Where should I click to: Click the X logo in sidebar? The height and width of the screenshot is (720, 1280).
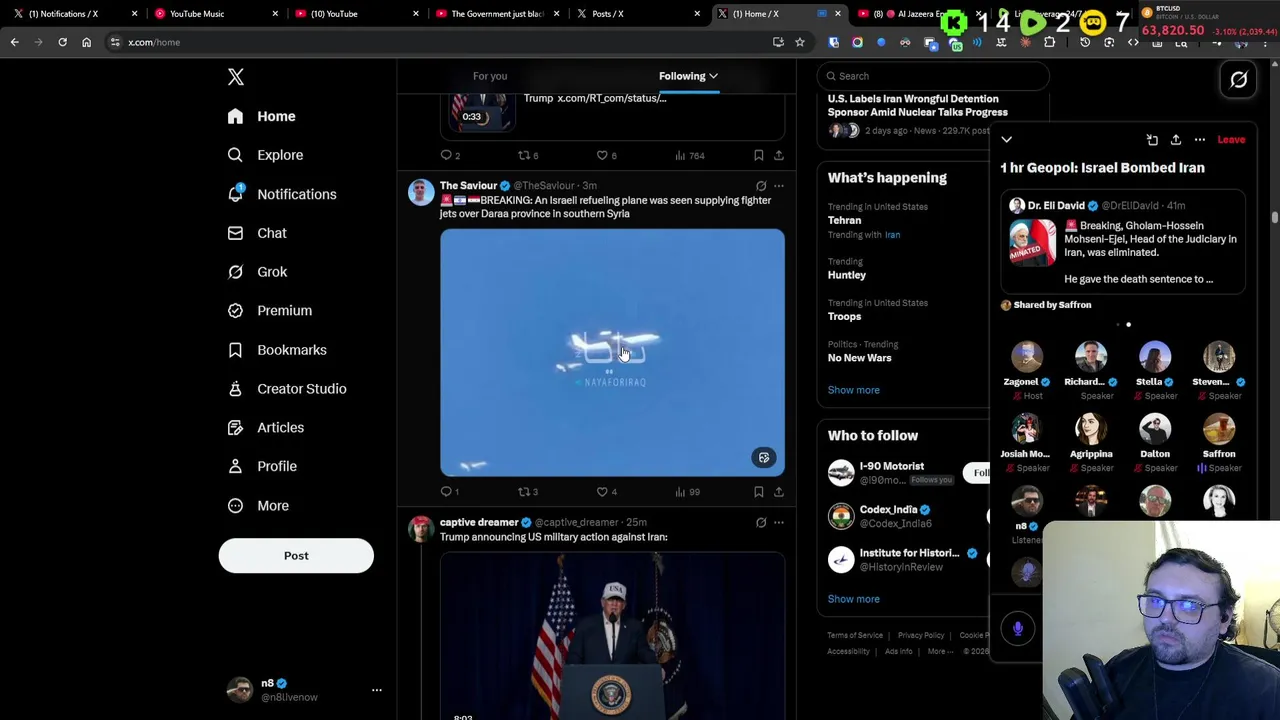[x=236, y=77]
